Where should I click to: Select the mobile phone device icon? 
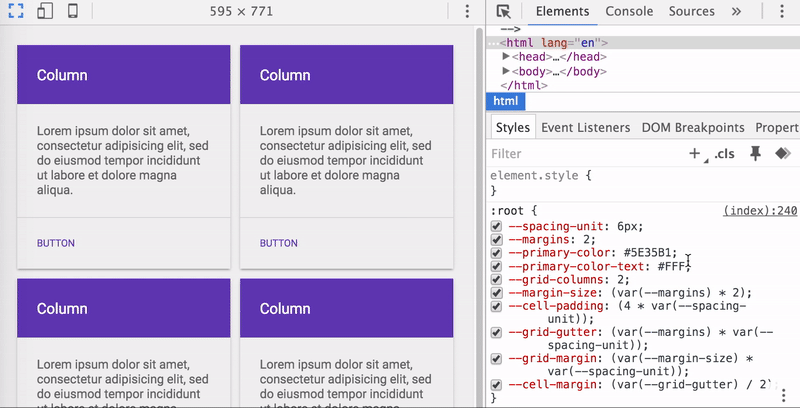coord(73,11)
